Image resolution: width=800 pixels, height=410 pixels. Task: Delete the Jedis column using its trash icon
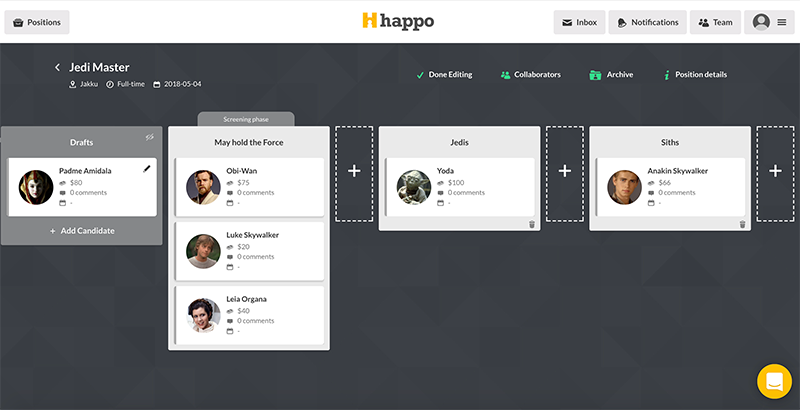coord(532,224)
